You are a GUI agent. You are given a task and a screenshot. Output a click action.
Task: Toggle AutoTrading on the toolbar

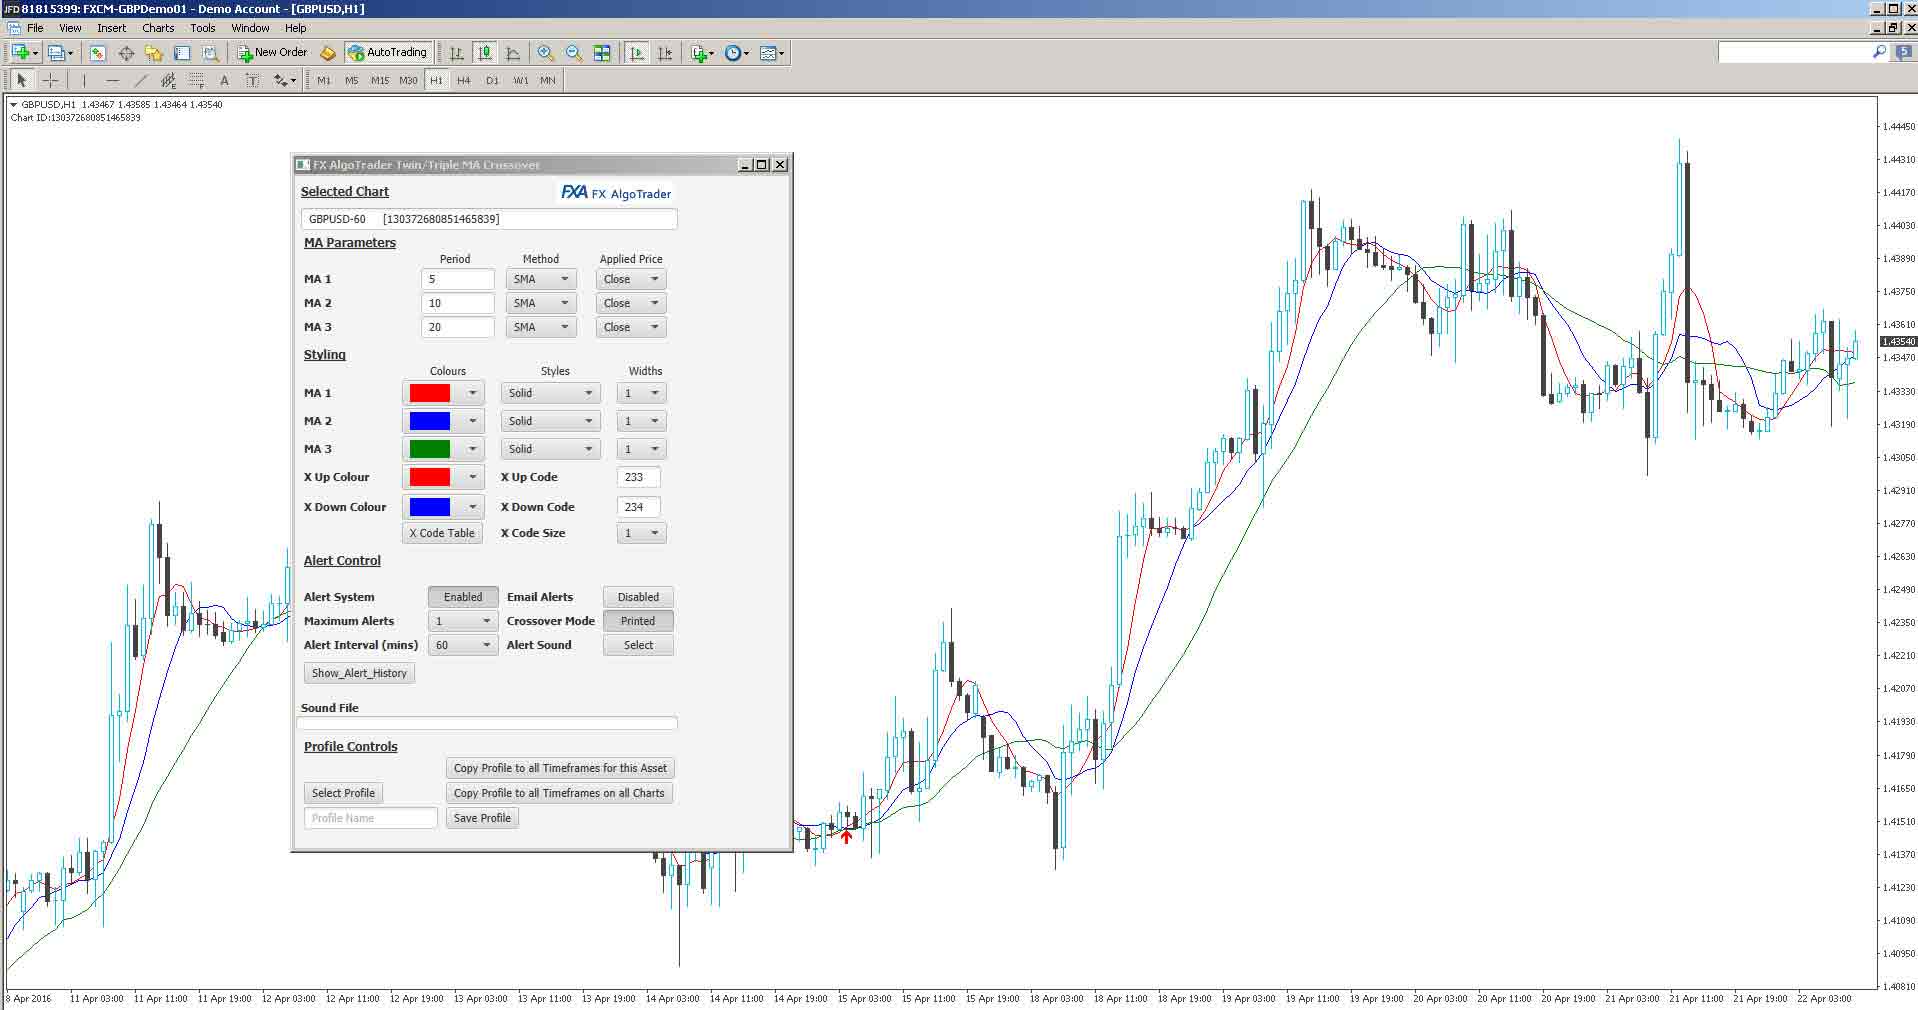(x=389, y=52)
